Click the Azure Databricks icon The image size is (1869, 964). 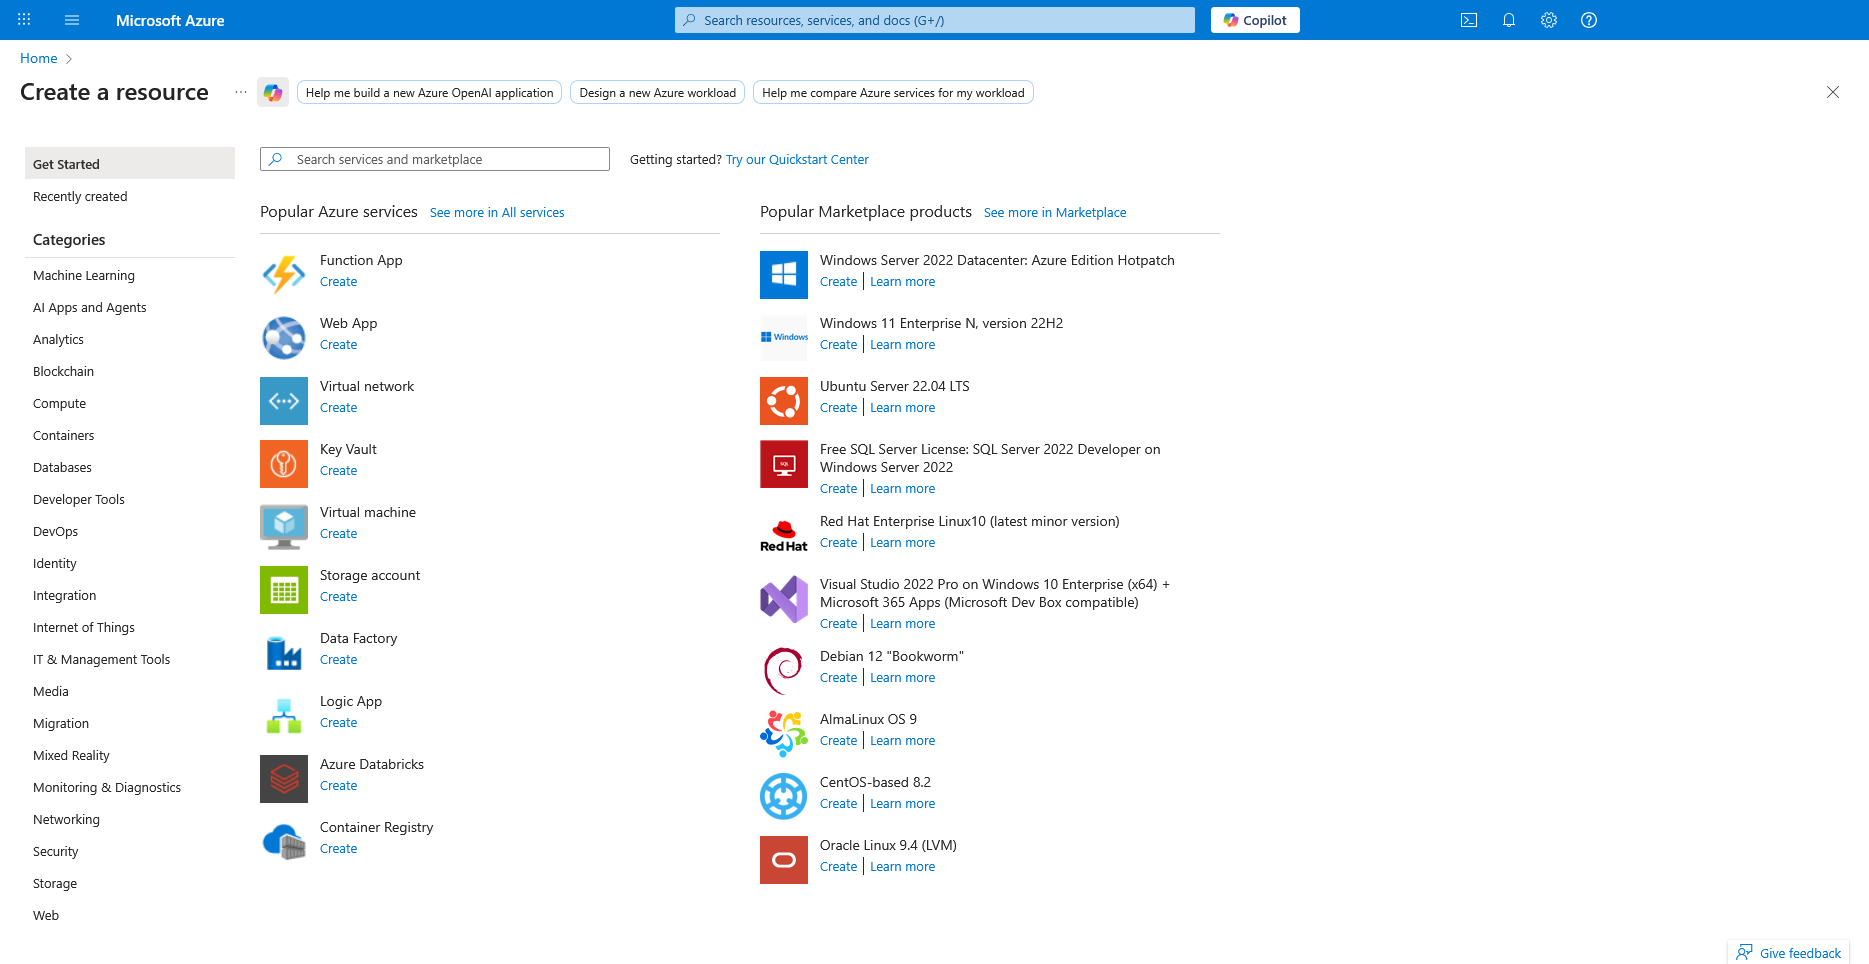point(284,779)
